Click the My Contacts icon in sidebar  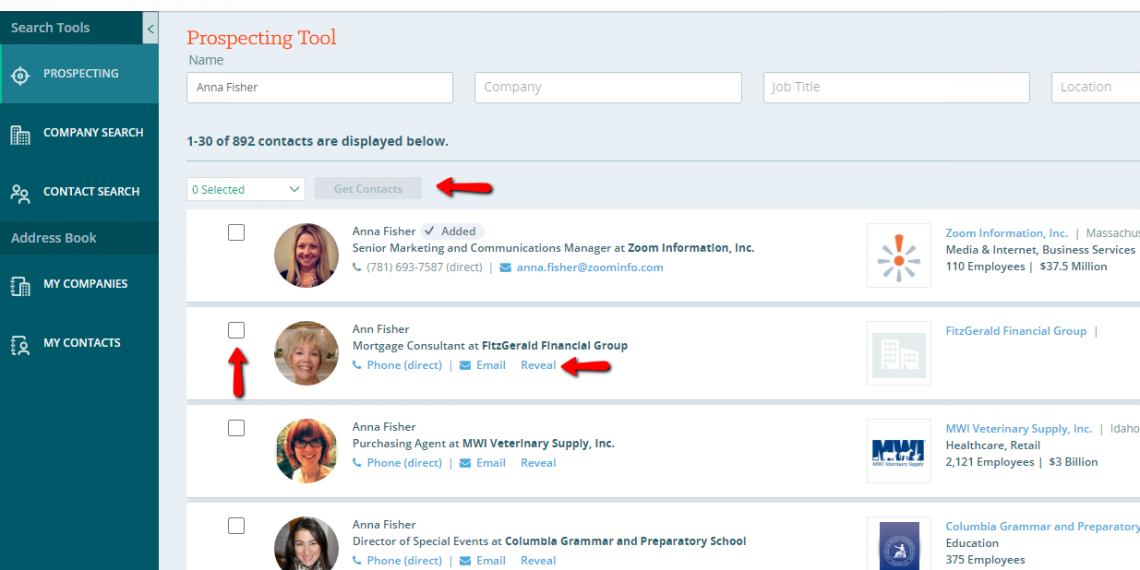tap(20, 345)
